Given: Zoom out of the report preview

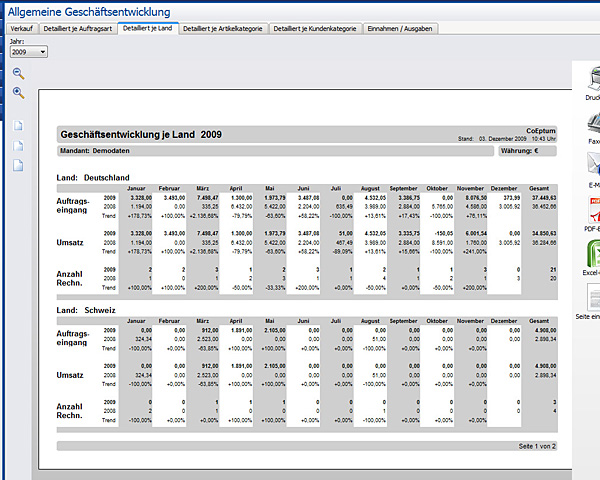Looking at the screenshot, I should 18,73.
